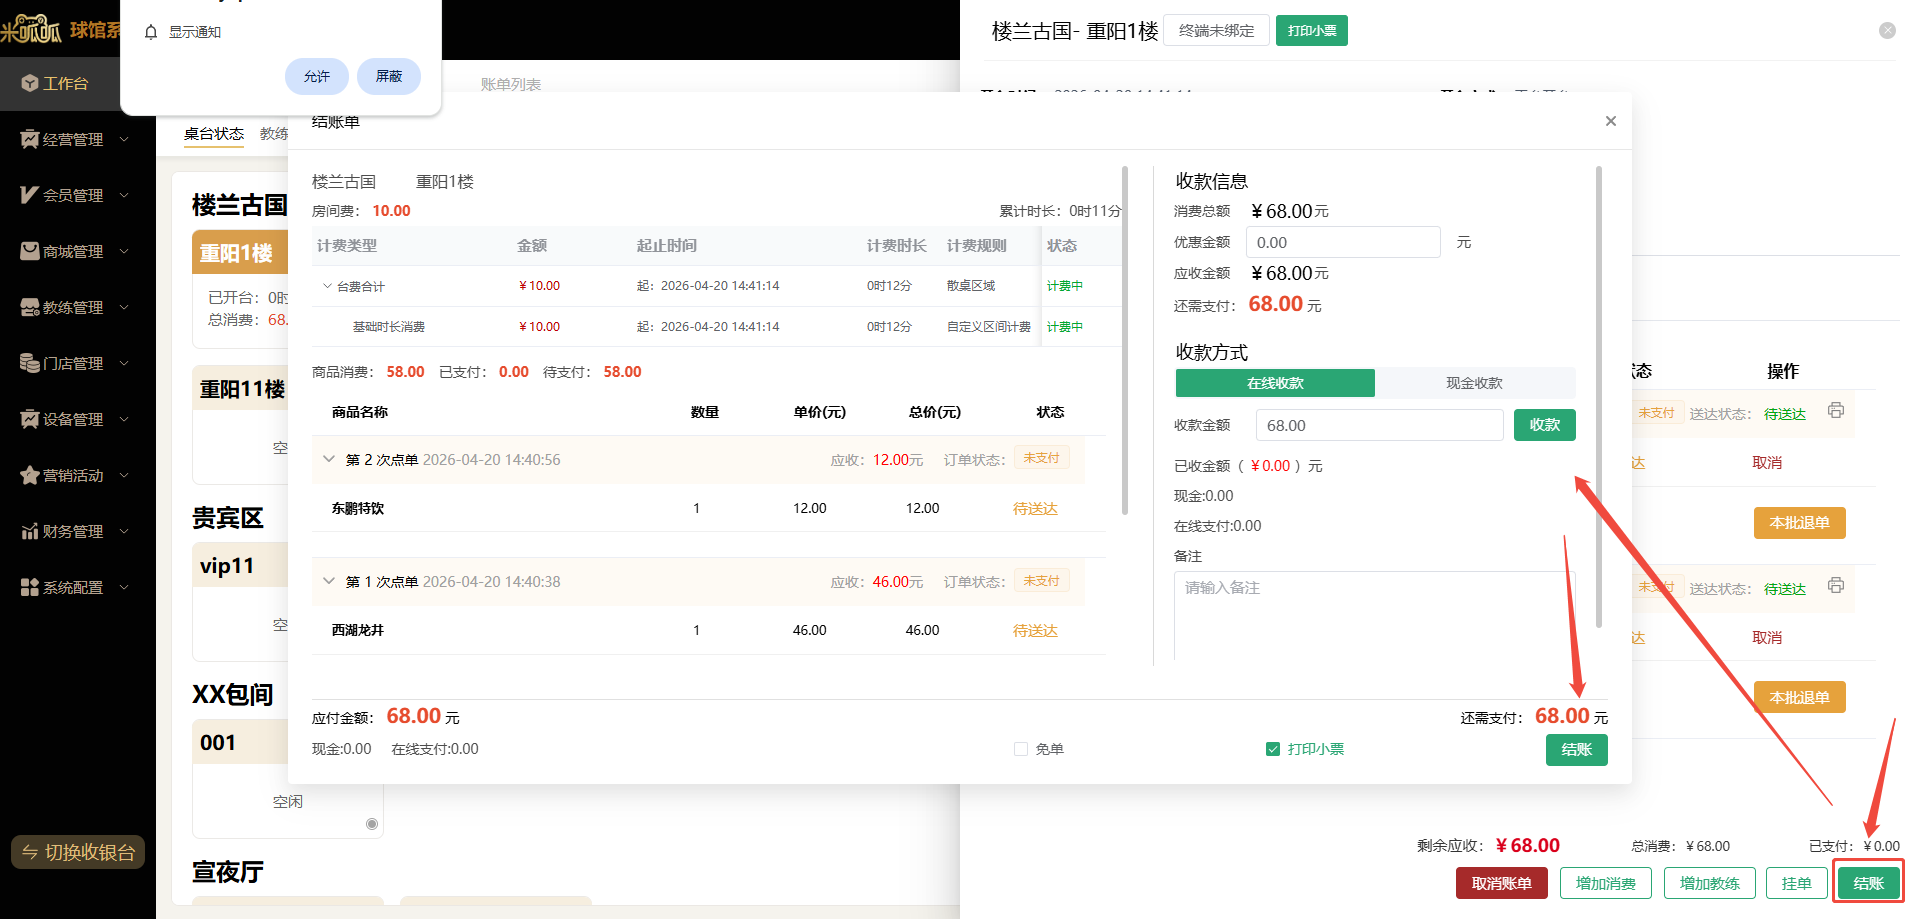Click the upper 取消 link
Image resolution: width=1920 pixels, height=919 pixels.
[1767, 463]
